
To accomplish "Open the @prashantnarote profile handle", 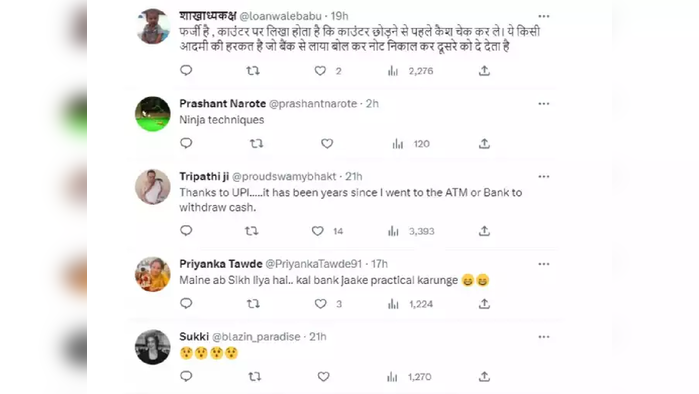I will pos(313,104).
